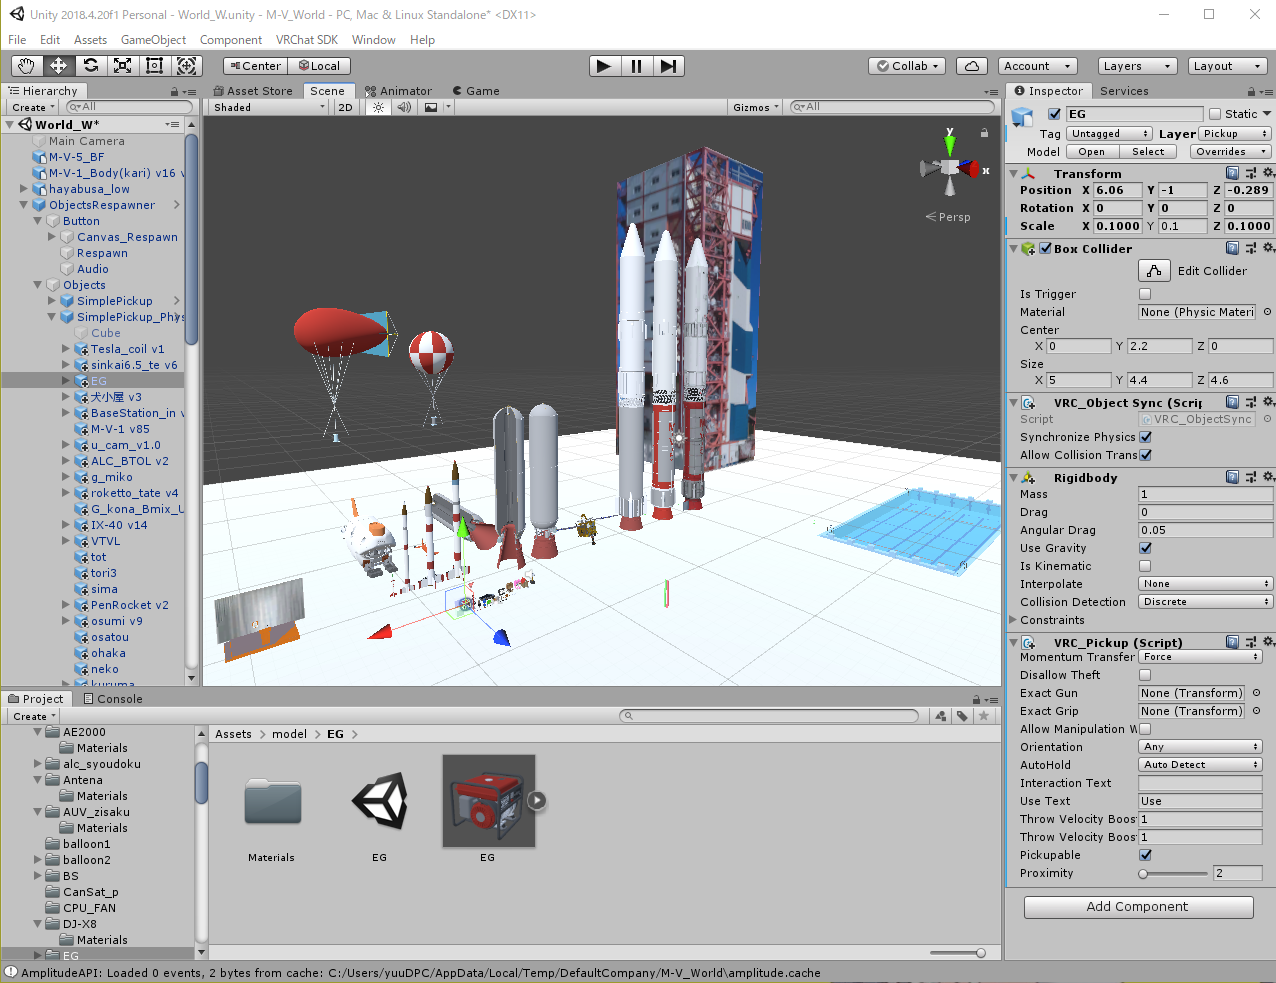The height and width of the screenshot is (983, 1276).
Task: Select the EG prefab thumbnail with the red generator
Action: tap(489, 801)
